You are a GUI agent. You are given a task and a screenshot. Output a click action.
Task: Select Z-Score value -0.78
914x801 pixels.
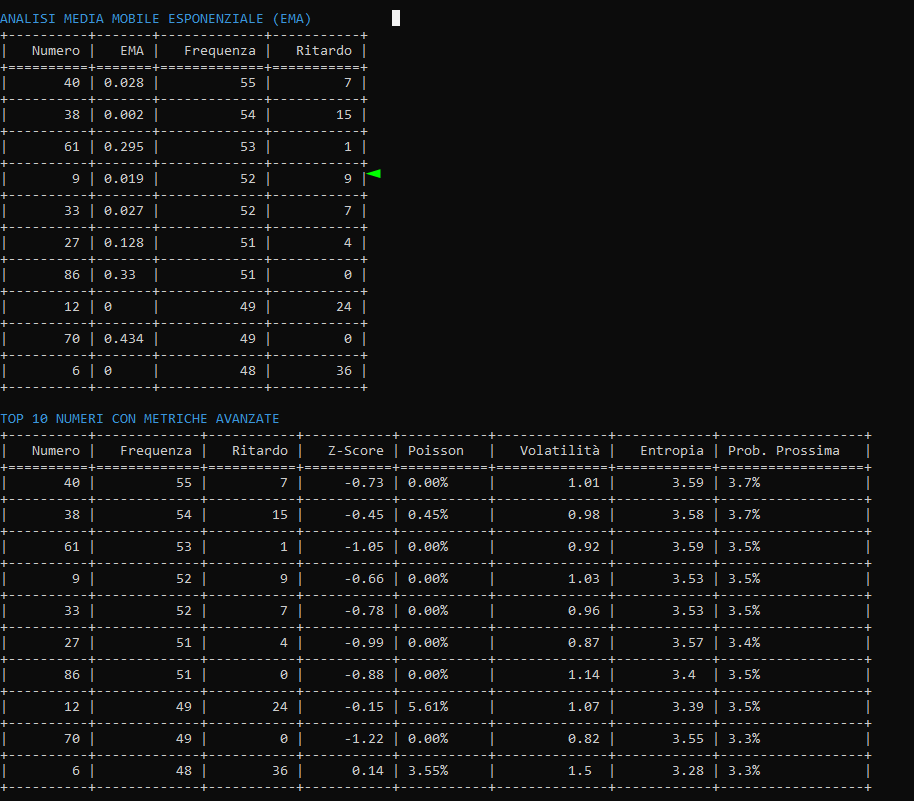364,611
